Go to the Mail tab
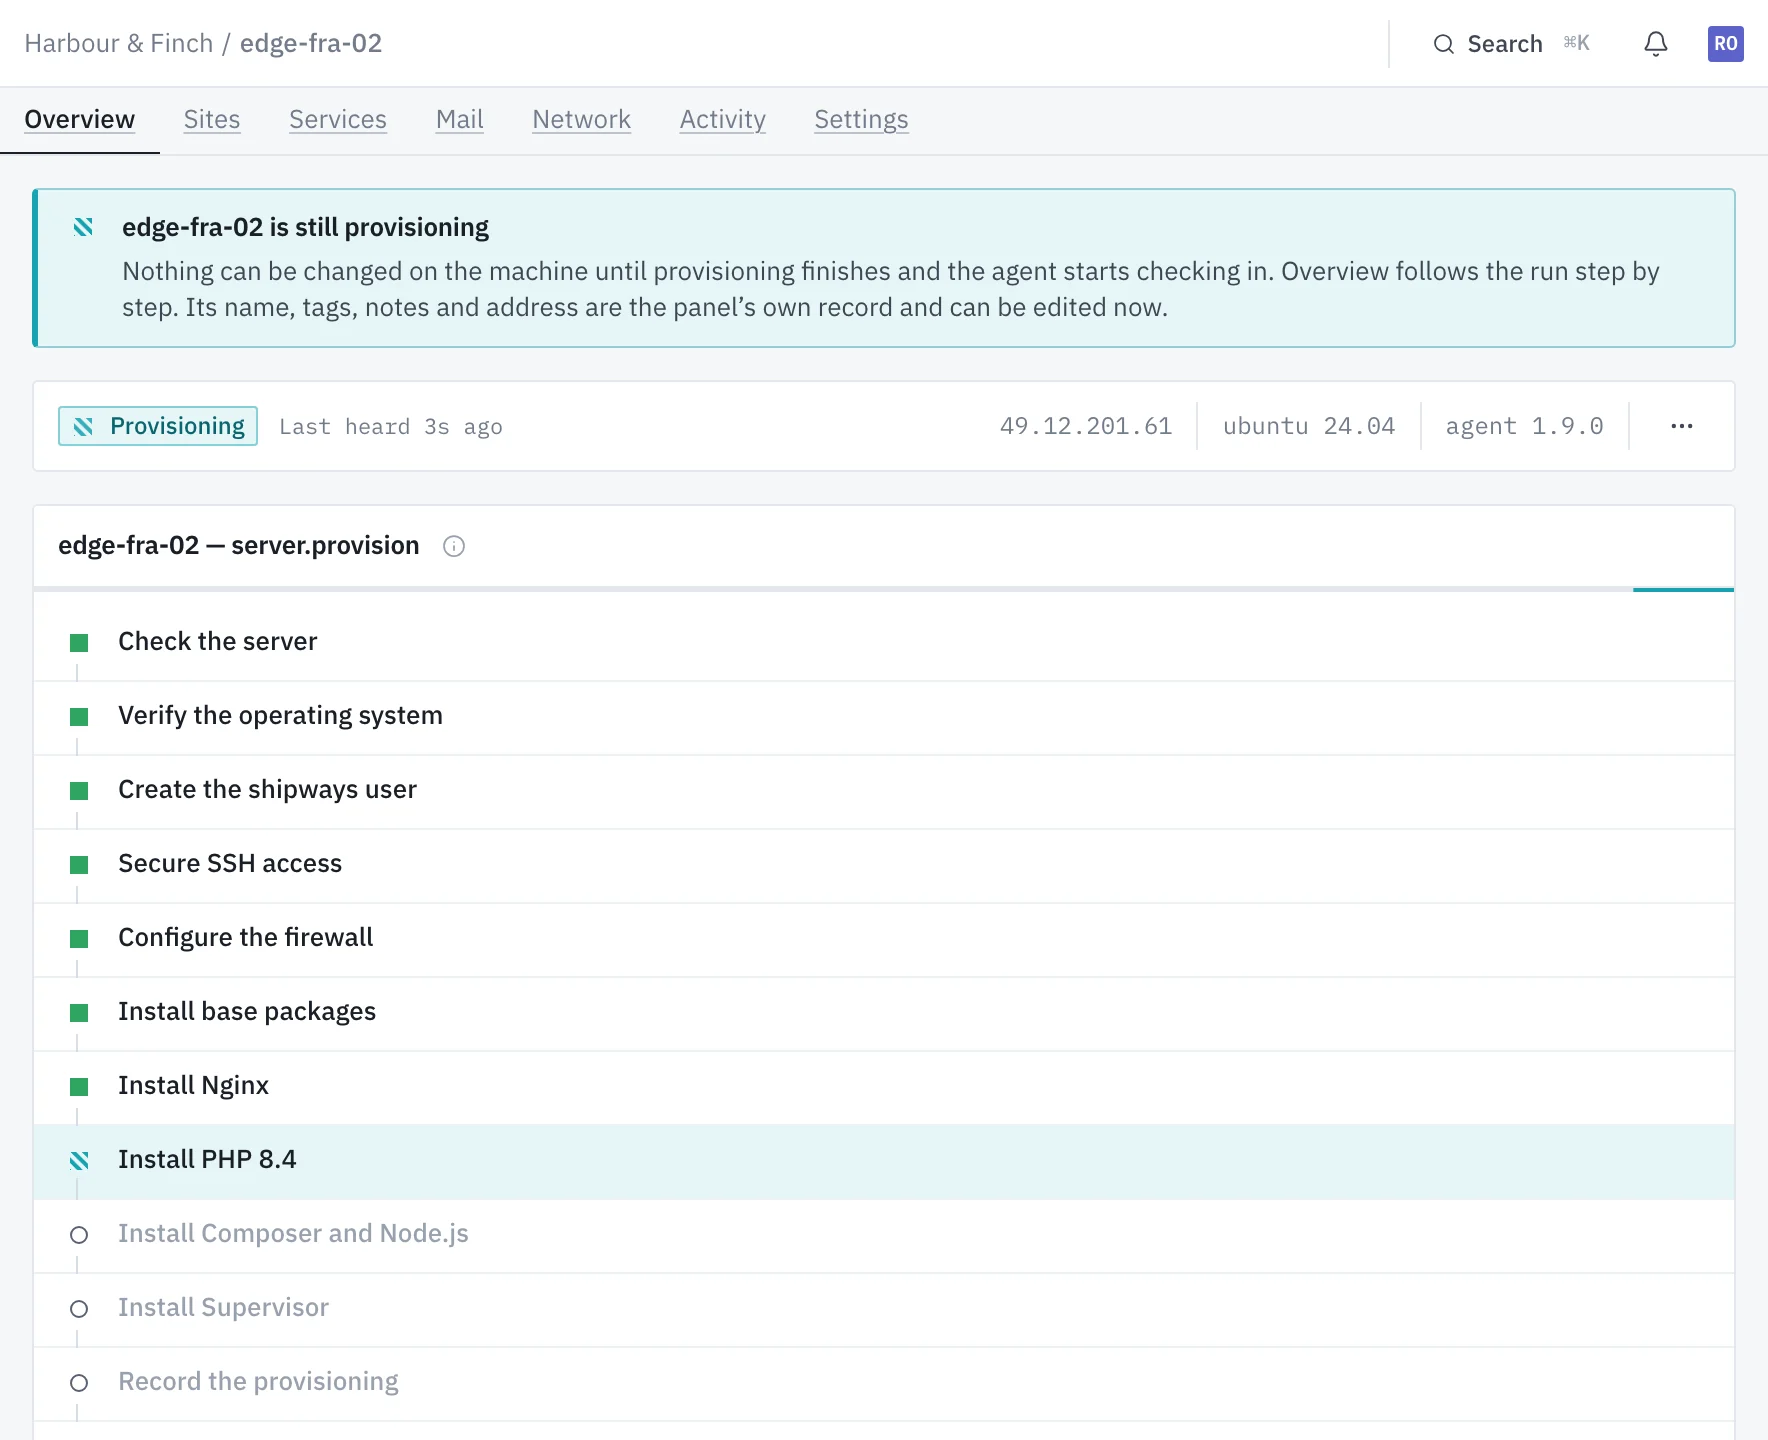This screenshot has width=1768, height=1440. pyautogui.click(x=460, y=120)
